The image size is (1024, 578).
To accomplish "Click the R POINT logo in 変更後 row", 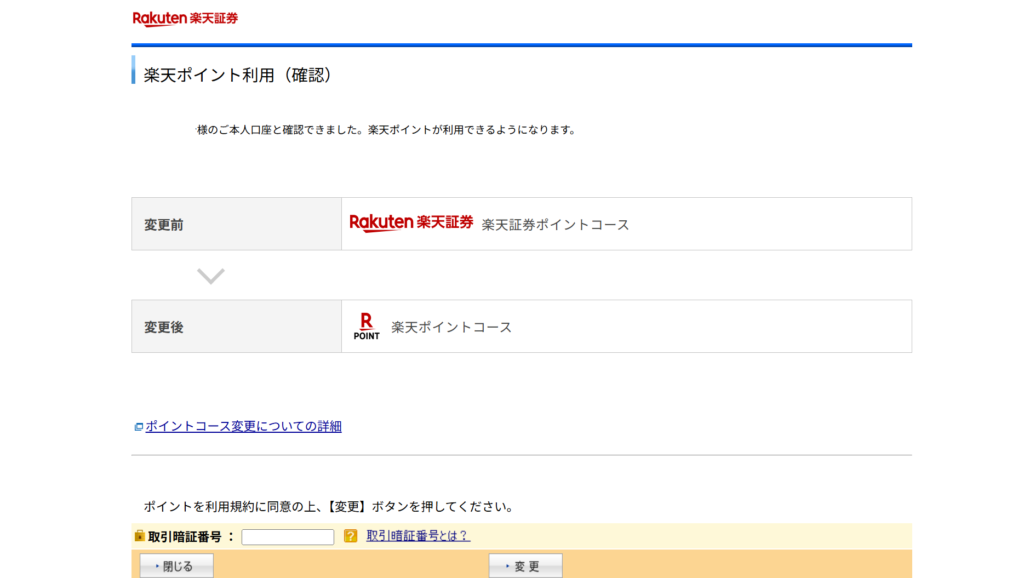I will click(x=366, y=326).
